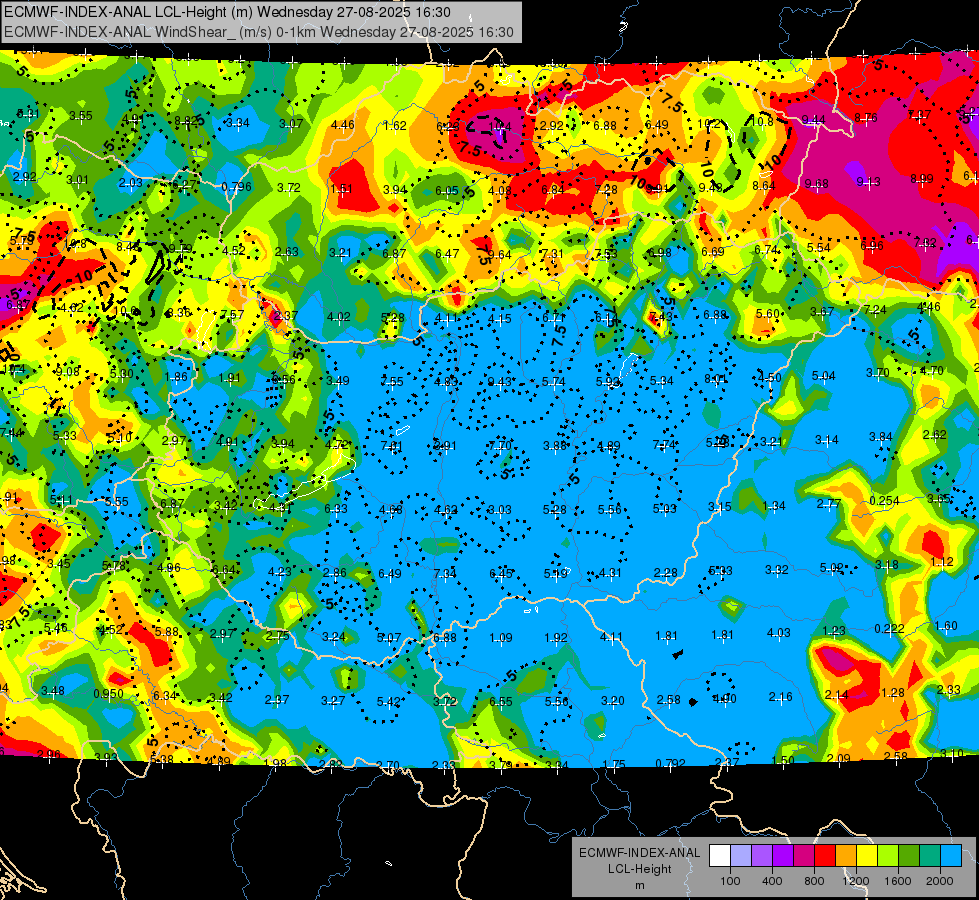Click the wind shear value 3.20
This screenshot has width=979, height=900.
[x=612, y=701]
